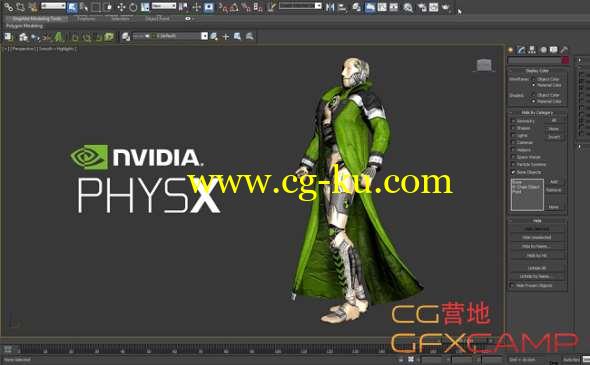Click the Render Production teapot icon
This screenshot has height=365, width=590.
[446, 7]
